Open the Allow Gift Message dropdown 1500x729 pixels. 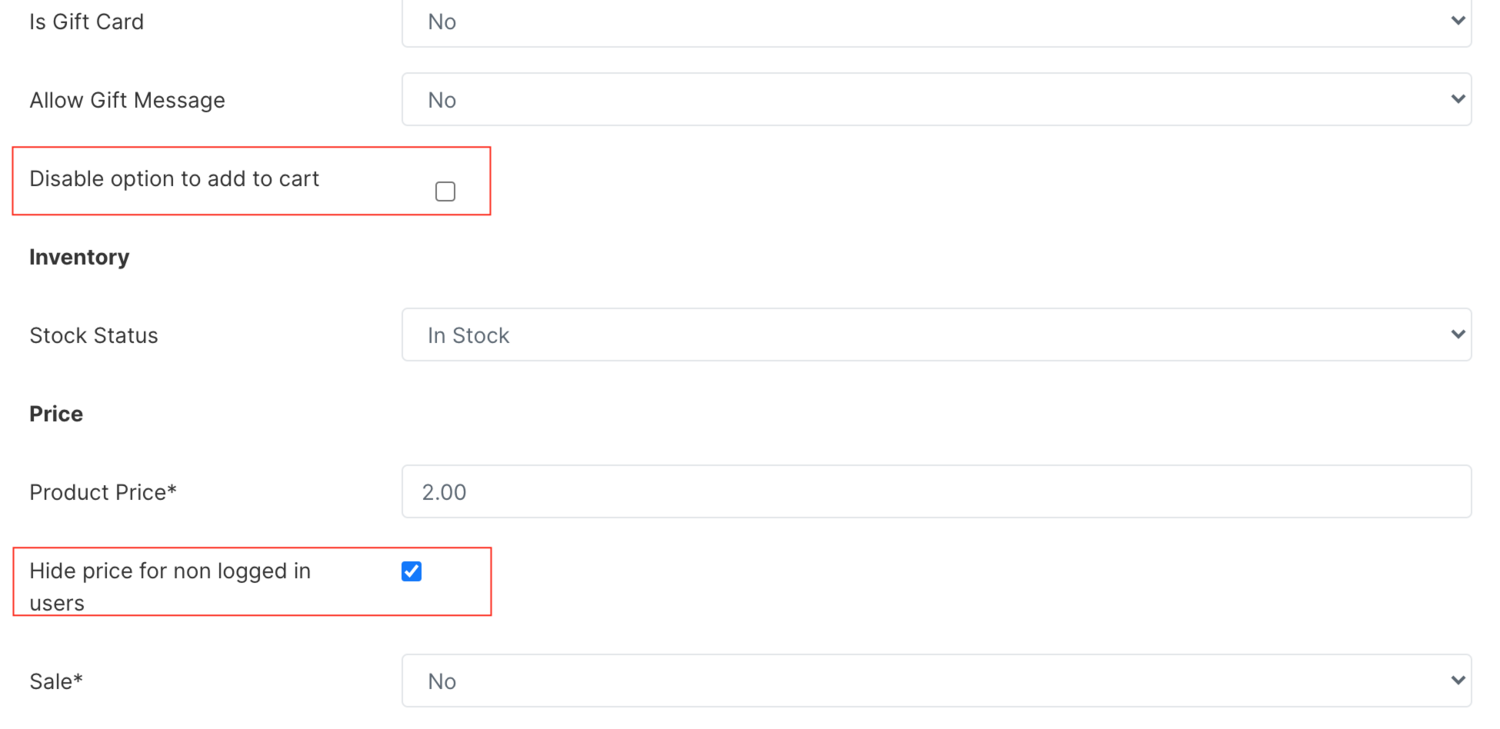[936, 99]
